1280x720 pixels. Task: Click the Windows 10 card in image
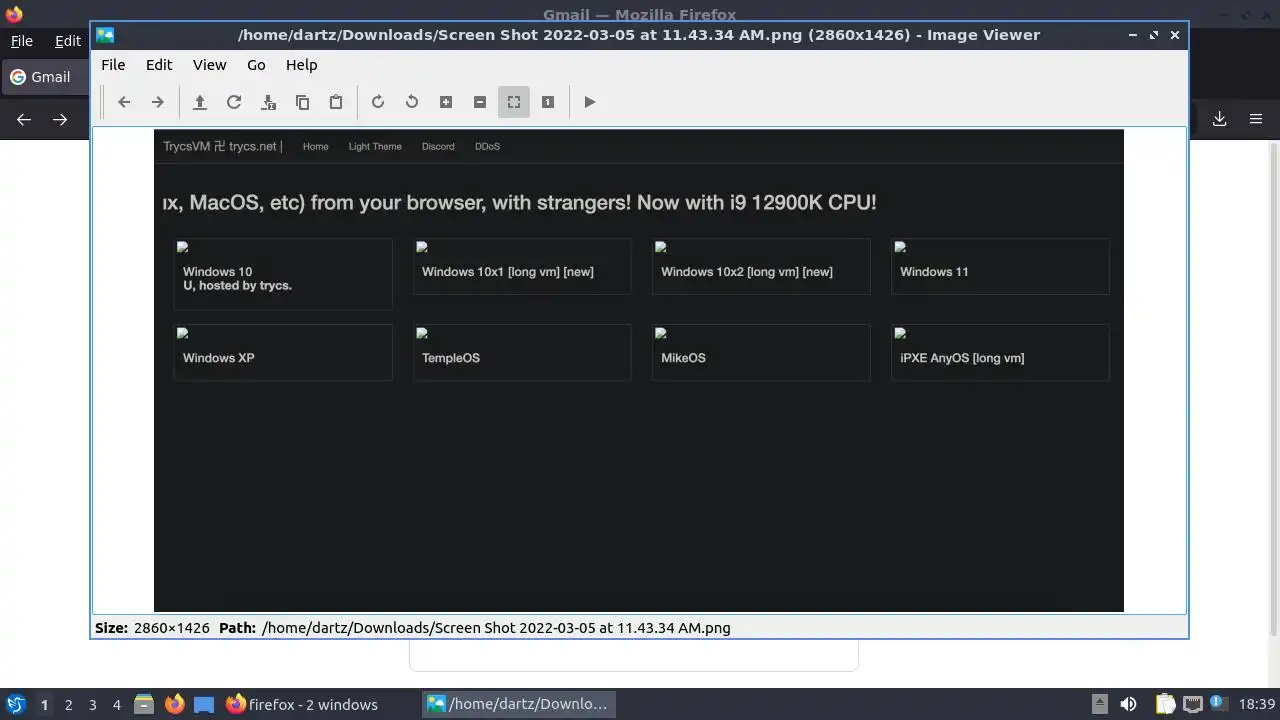click(283, 273)
